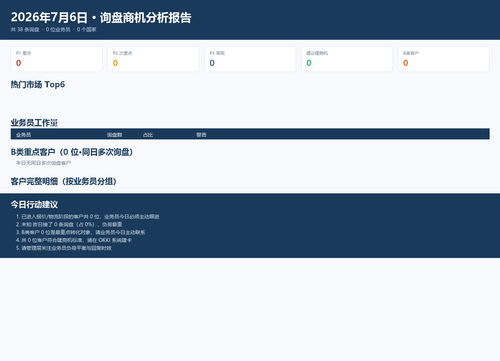This screenshot has height=361, width=500.
Task: Select the 'P3 常规' stat card
Action: 250,59
